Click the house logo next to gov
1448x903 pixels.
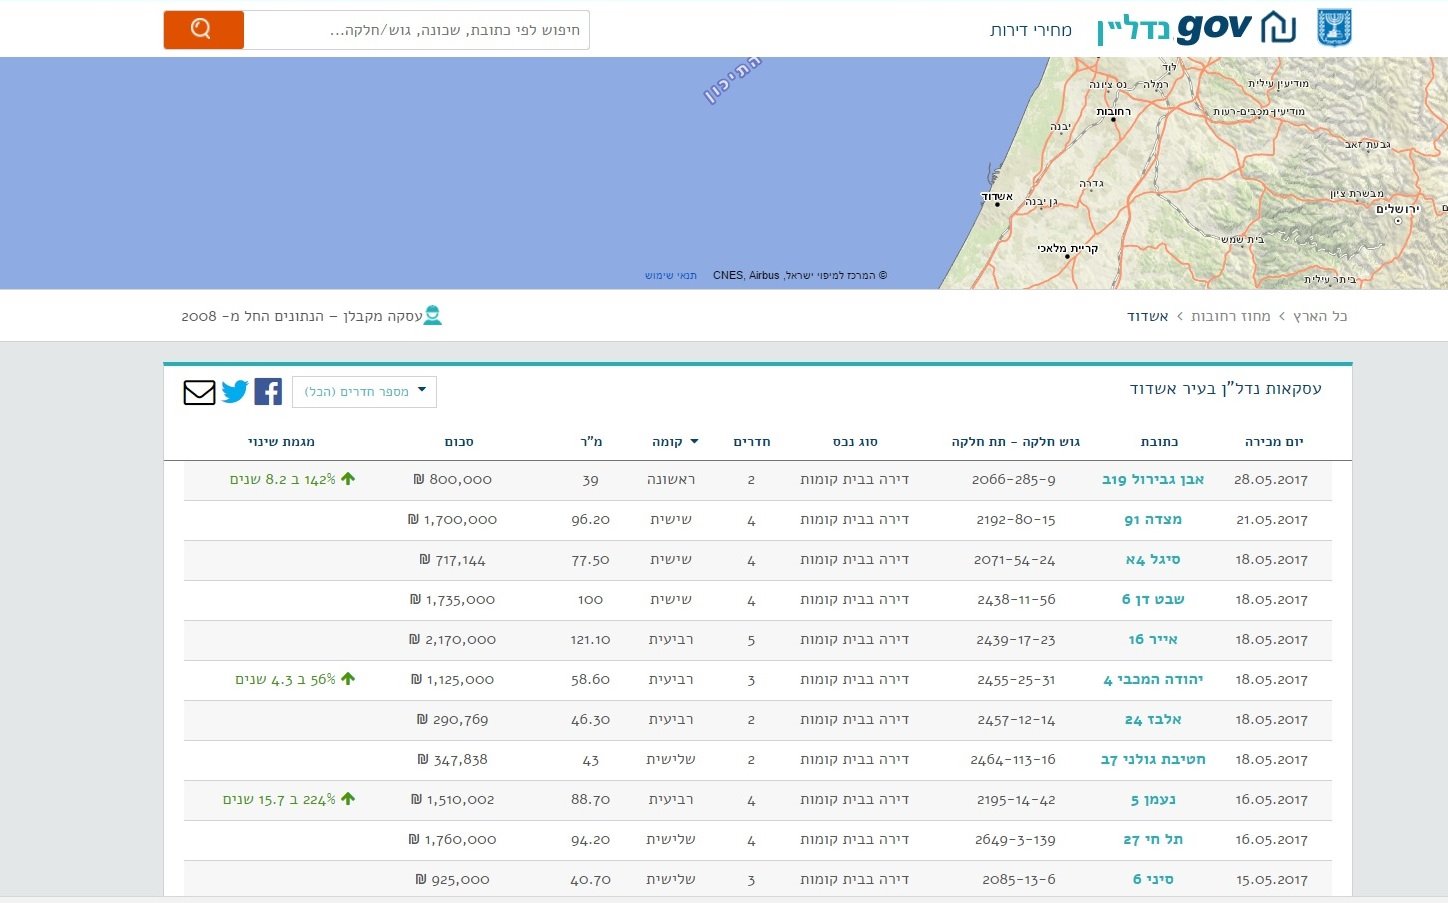1277,26
